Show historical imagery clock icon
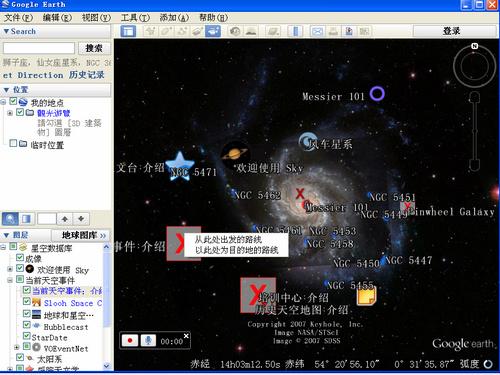 click(x=235, y=31)
